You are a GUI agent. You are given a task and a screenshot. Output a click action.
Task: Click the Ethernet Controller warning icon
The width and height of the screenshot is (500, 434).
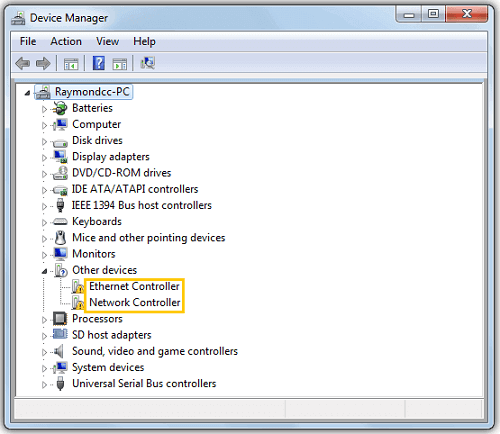[x=78, y=286]
